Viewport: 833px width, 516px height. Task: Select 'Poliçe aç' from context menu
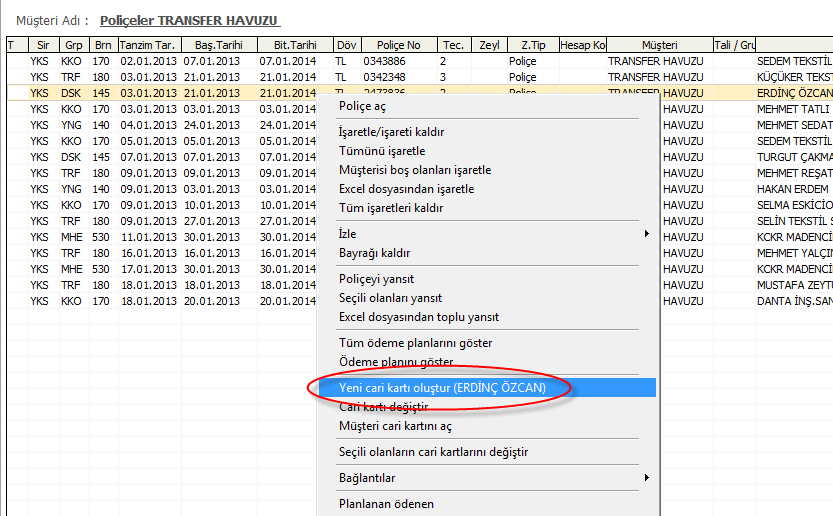[x=362, y=106]
